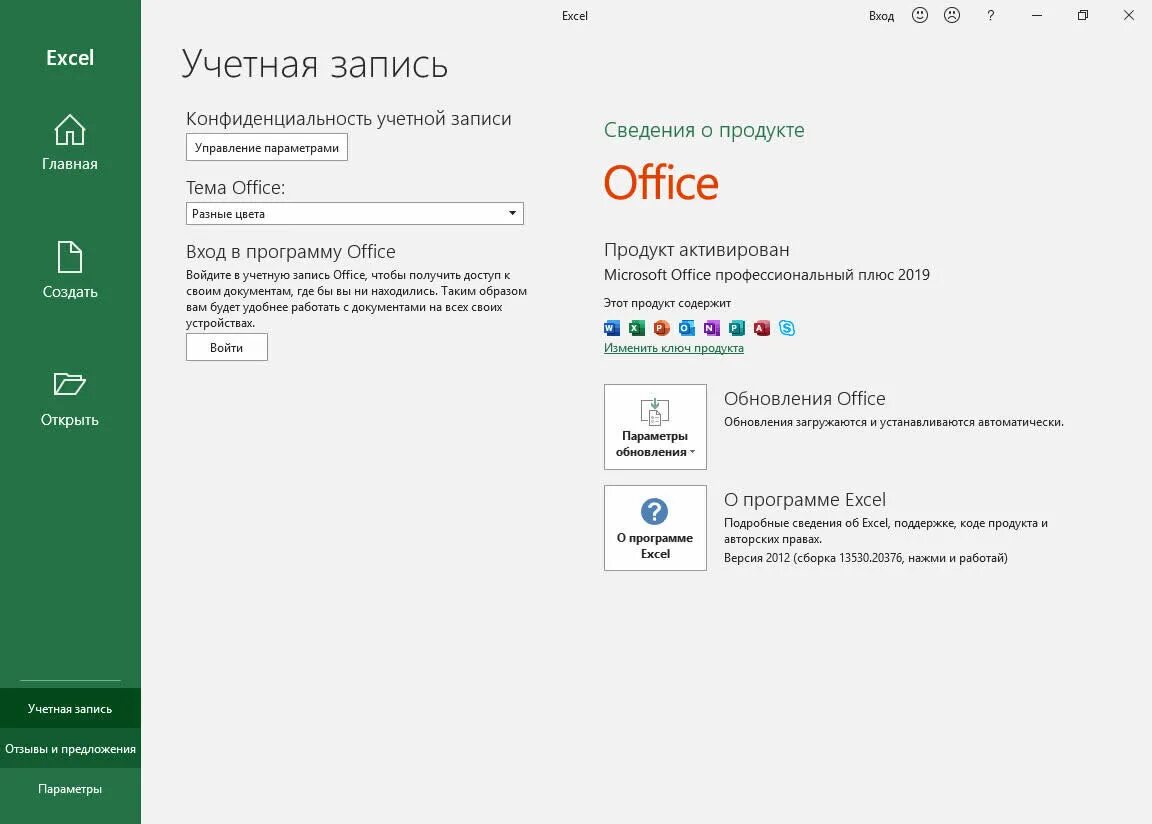Click the Продукт активирован heading
The height and width of the screenshot is (824, 1152).
[696, 250]
